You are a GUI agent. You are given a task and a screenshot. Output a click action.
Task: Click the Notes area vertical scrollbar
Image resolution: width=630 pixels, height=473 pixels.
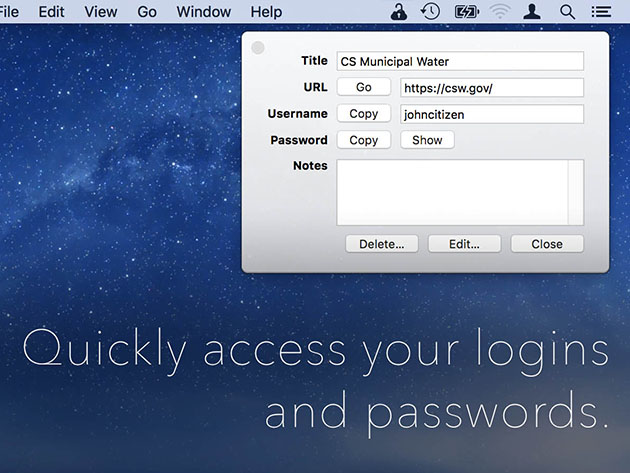pyautogui.click(x=576, y=192)
